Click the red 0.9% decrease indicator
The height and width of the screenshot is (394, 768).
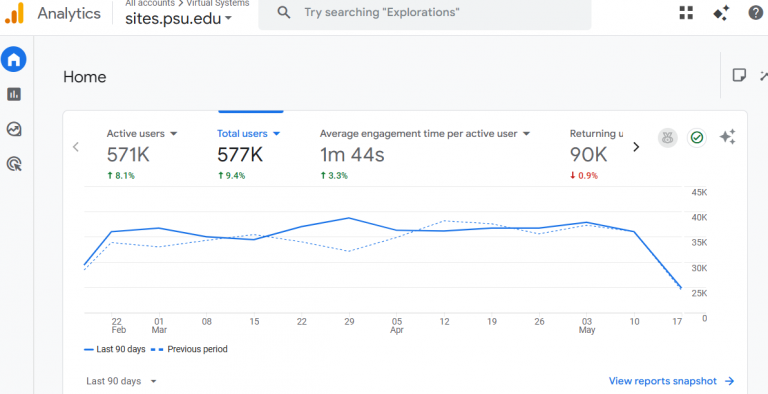[583, 176]
